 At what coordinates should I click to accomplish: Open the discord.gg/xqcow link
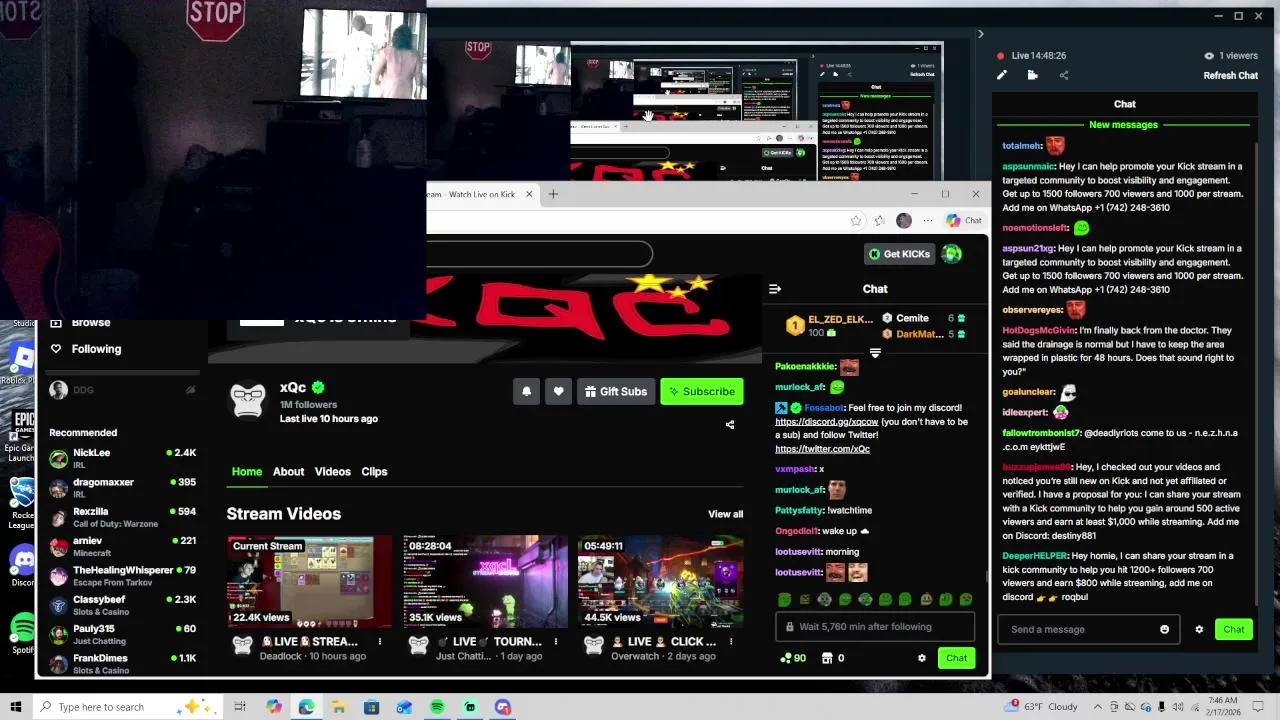827,422
